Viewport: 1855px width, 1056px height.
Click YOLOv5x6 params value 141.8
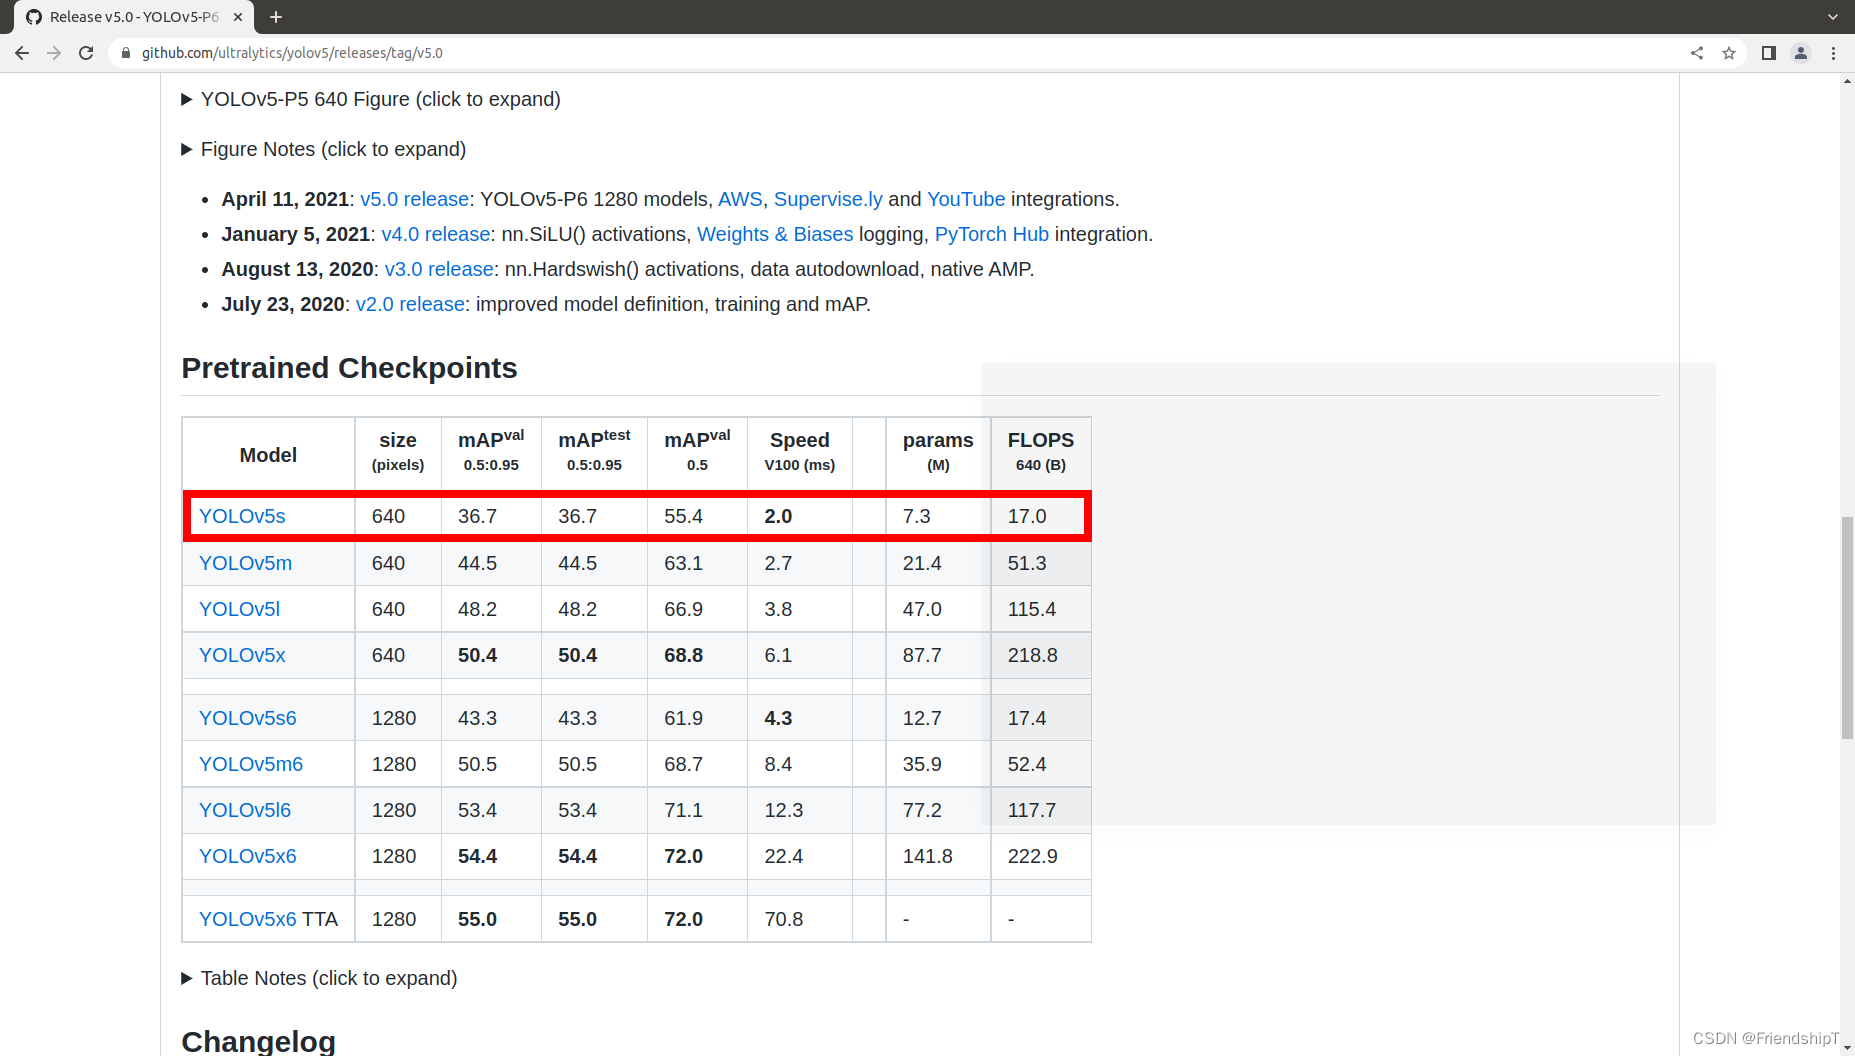tap(927, 856)
